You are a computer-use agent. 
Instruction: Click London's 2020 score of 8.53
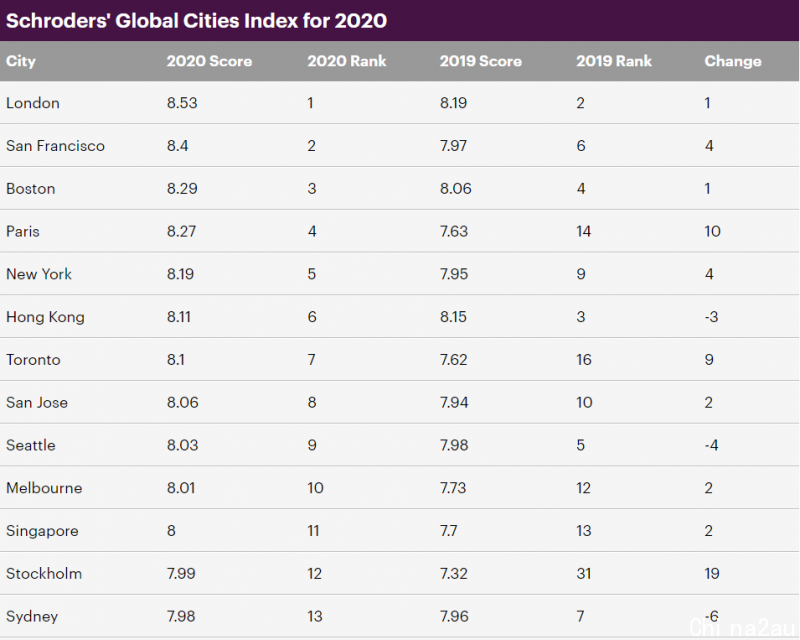tap(182, 103)
